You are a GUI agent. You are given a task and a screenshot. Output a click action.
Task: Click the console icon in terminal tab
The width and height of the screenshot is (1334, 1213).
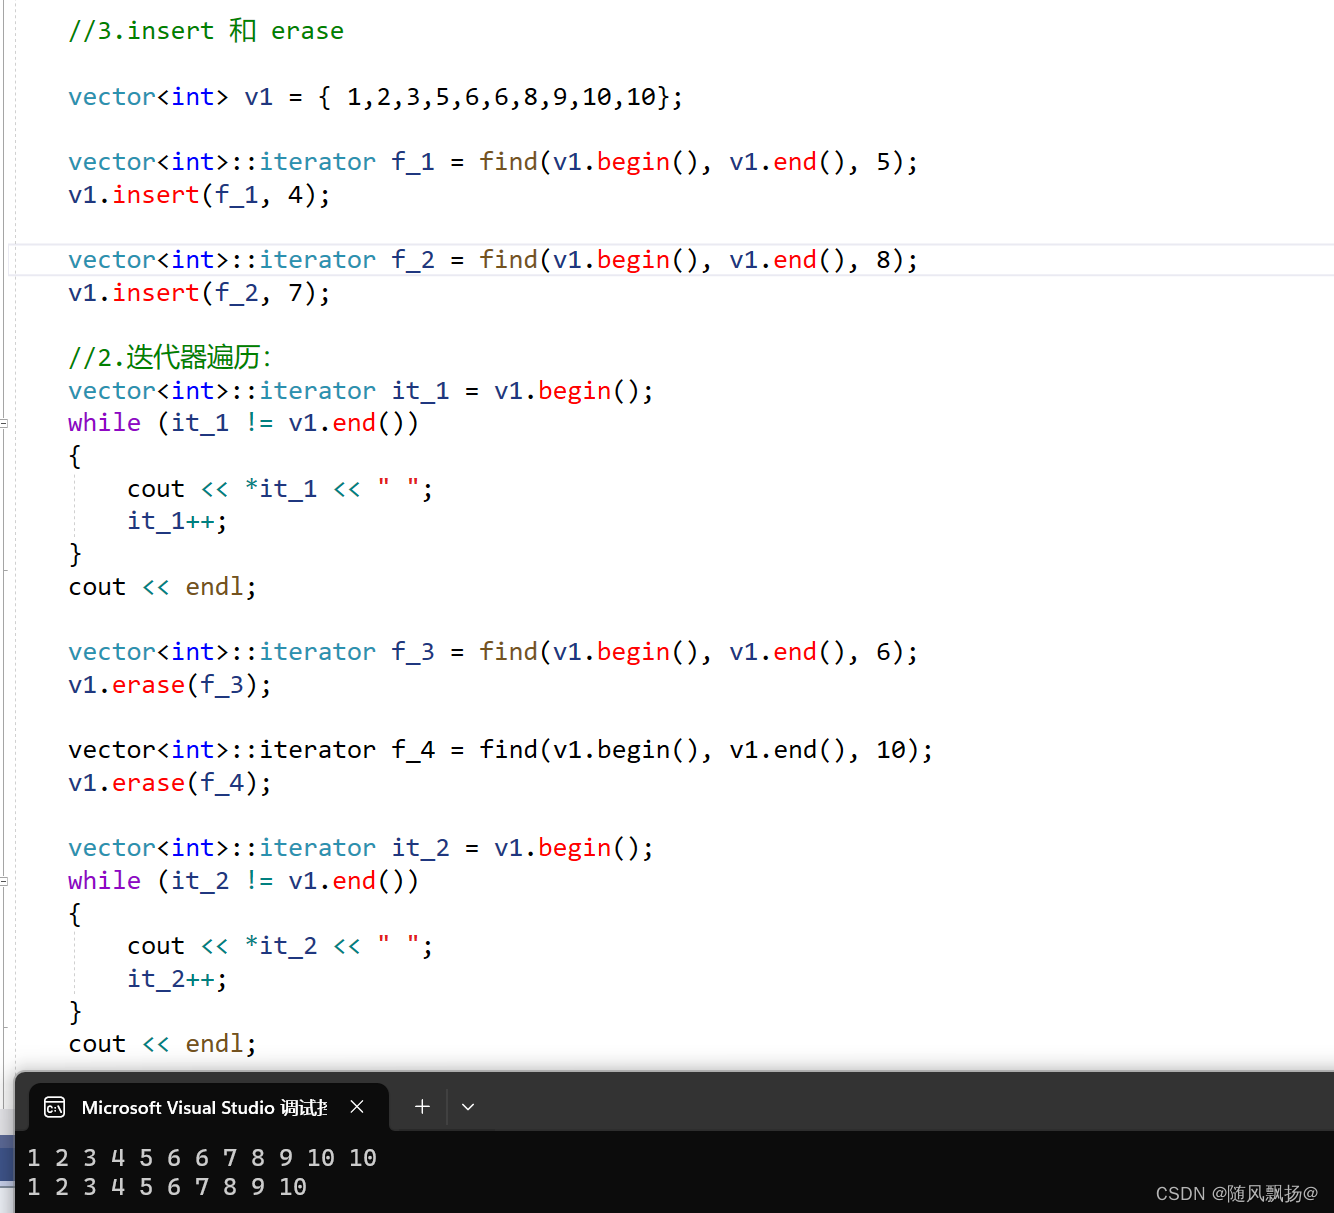tap(55, 1107)
